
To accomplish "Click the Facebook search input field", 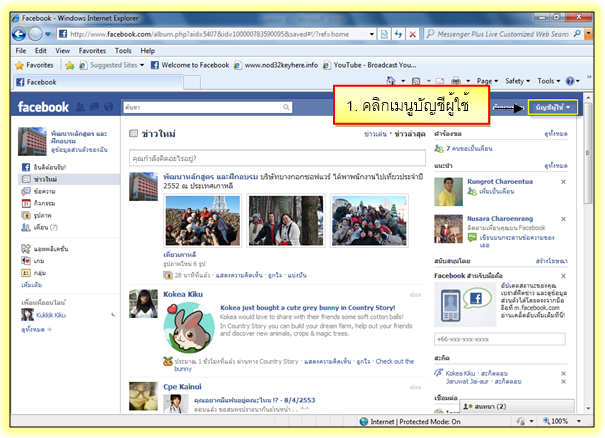I will [202, 107].
